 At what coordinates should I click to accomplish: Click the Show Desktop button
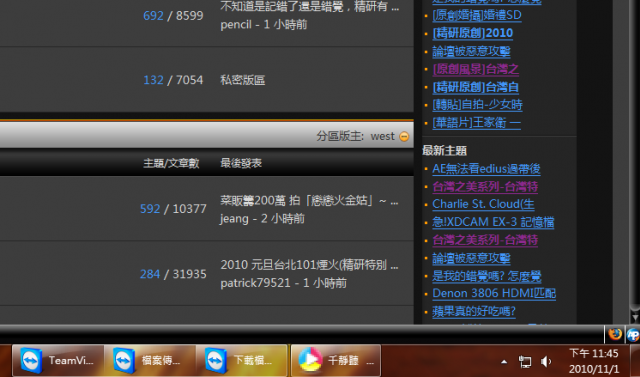[x=635, y=361]
